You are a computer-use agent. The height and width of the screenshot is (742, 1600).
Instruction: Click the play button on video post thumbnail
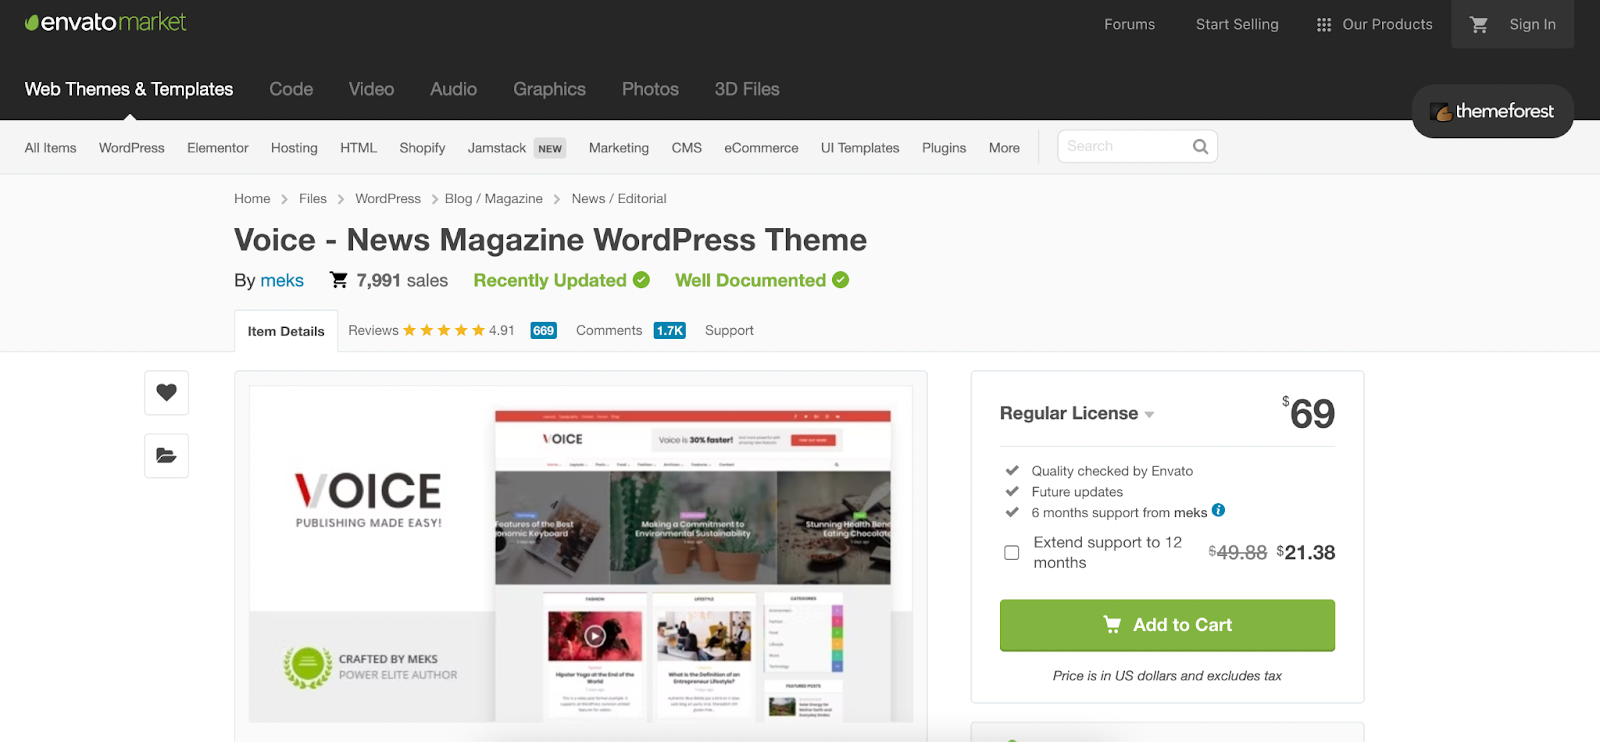(x=595, y=635)
